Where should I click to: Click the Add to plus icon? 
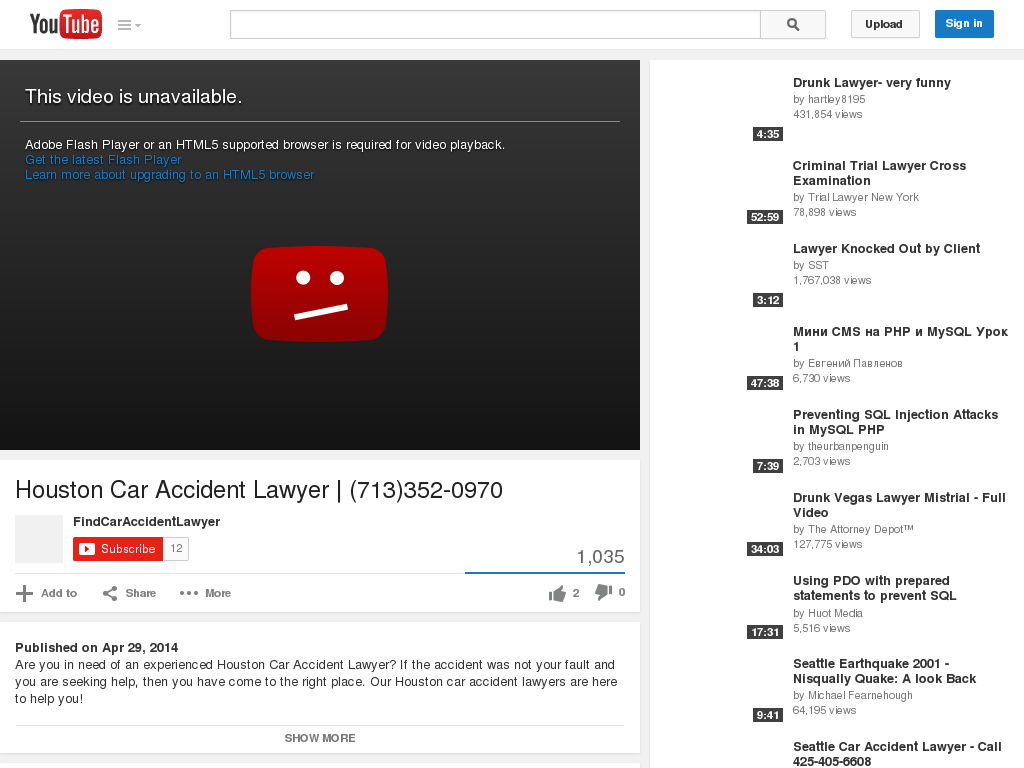(x=24, y=593)
